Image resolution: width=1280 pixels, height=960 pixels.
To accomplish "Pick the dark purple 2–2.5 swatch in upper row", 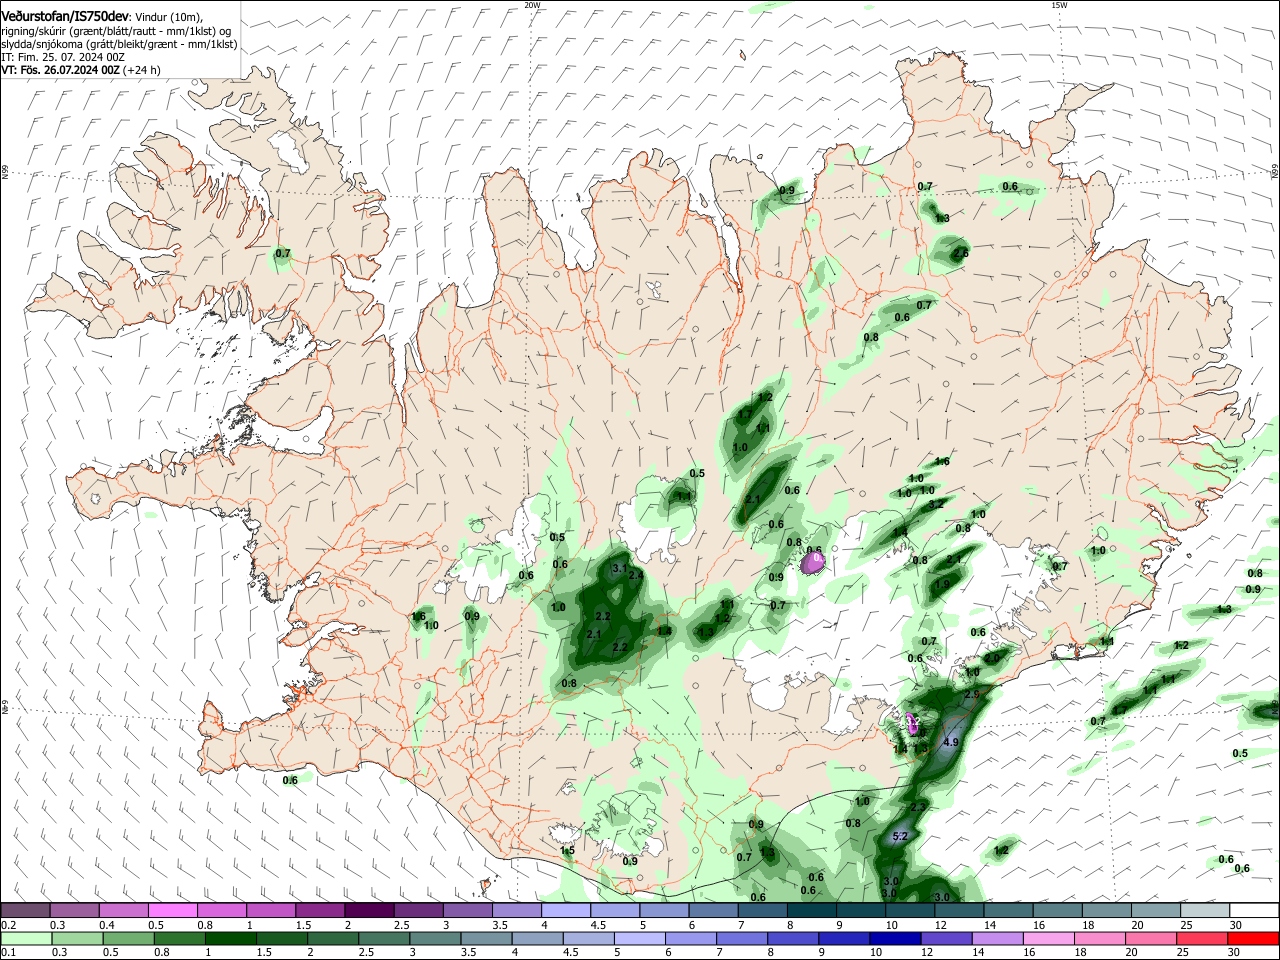I will pyautogui.click(x=369, y=911).
